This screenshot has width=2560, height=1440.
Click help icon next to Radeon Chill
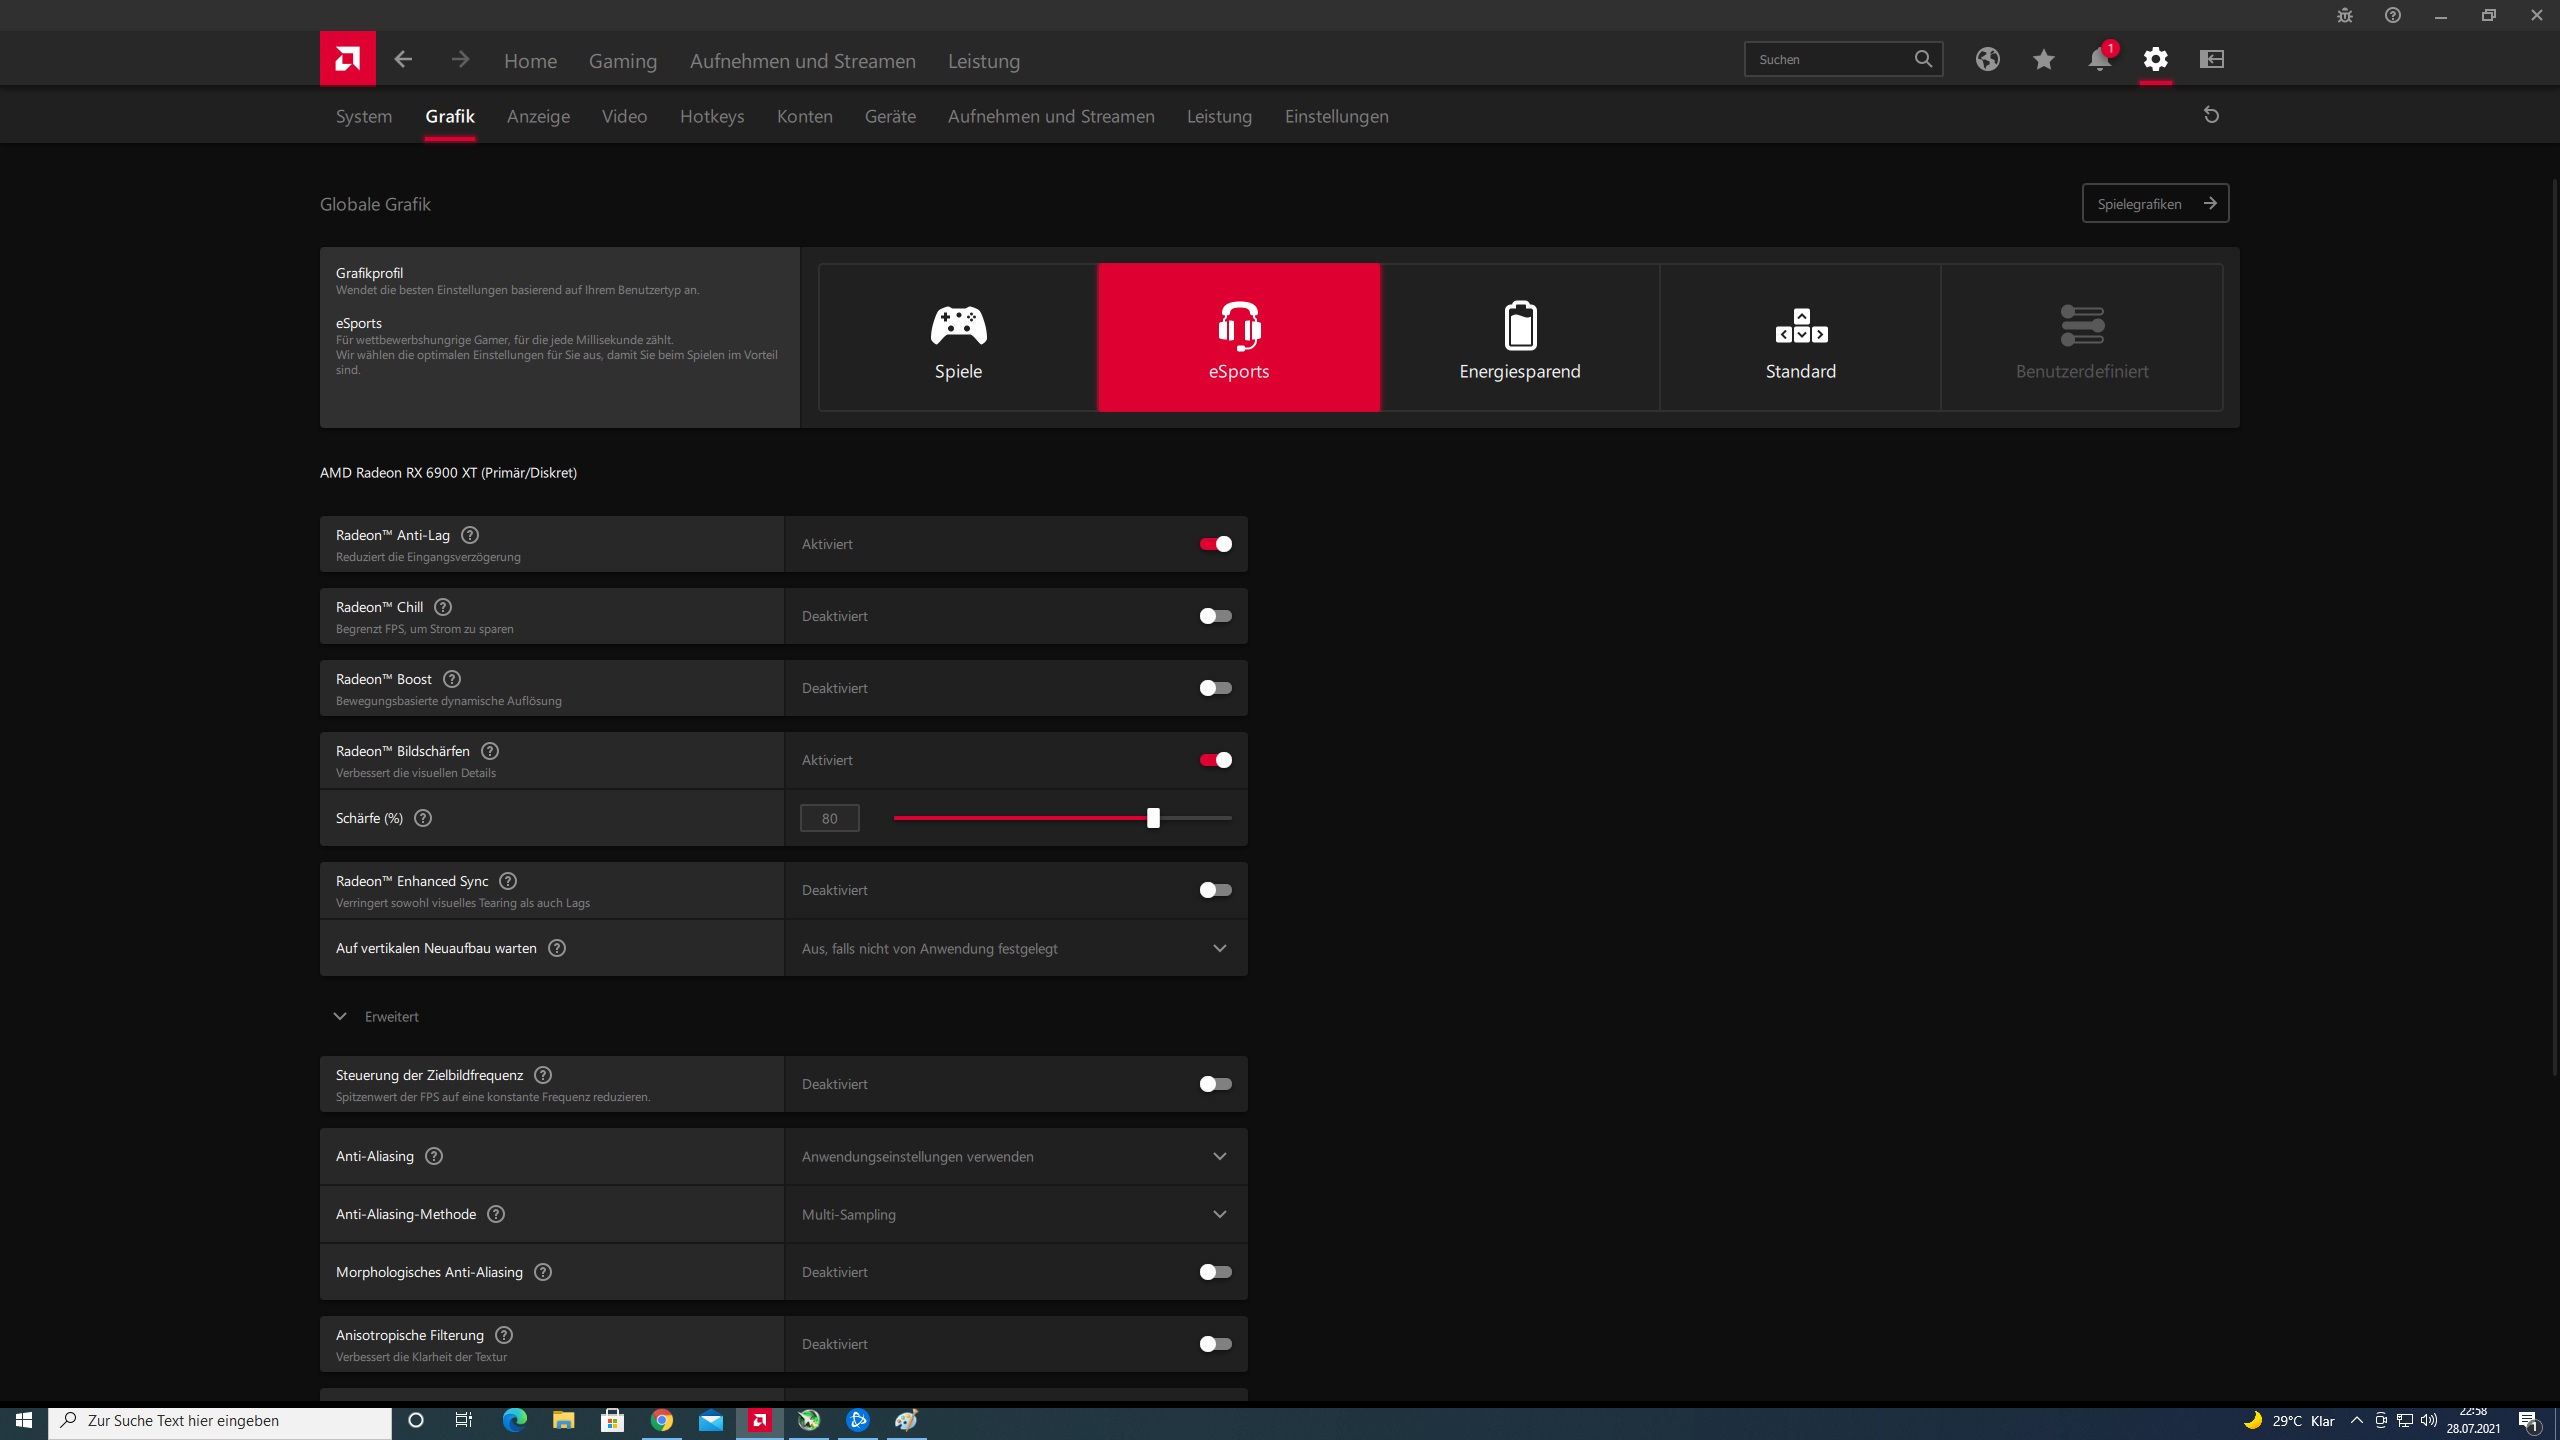point(443,607)
